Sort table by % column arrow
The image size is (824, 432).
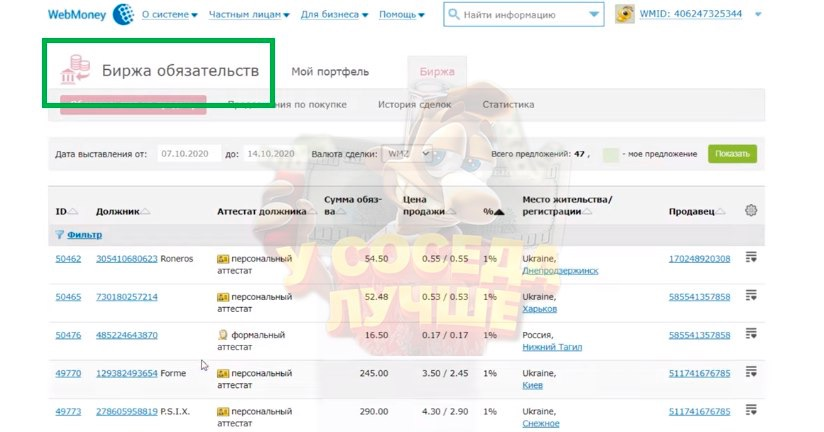[499, 212]
